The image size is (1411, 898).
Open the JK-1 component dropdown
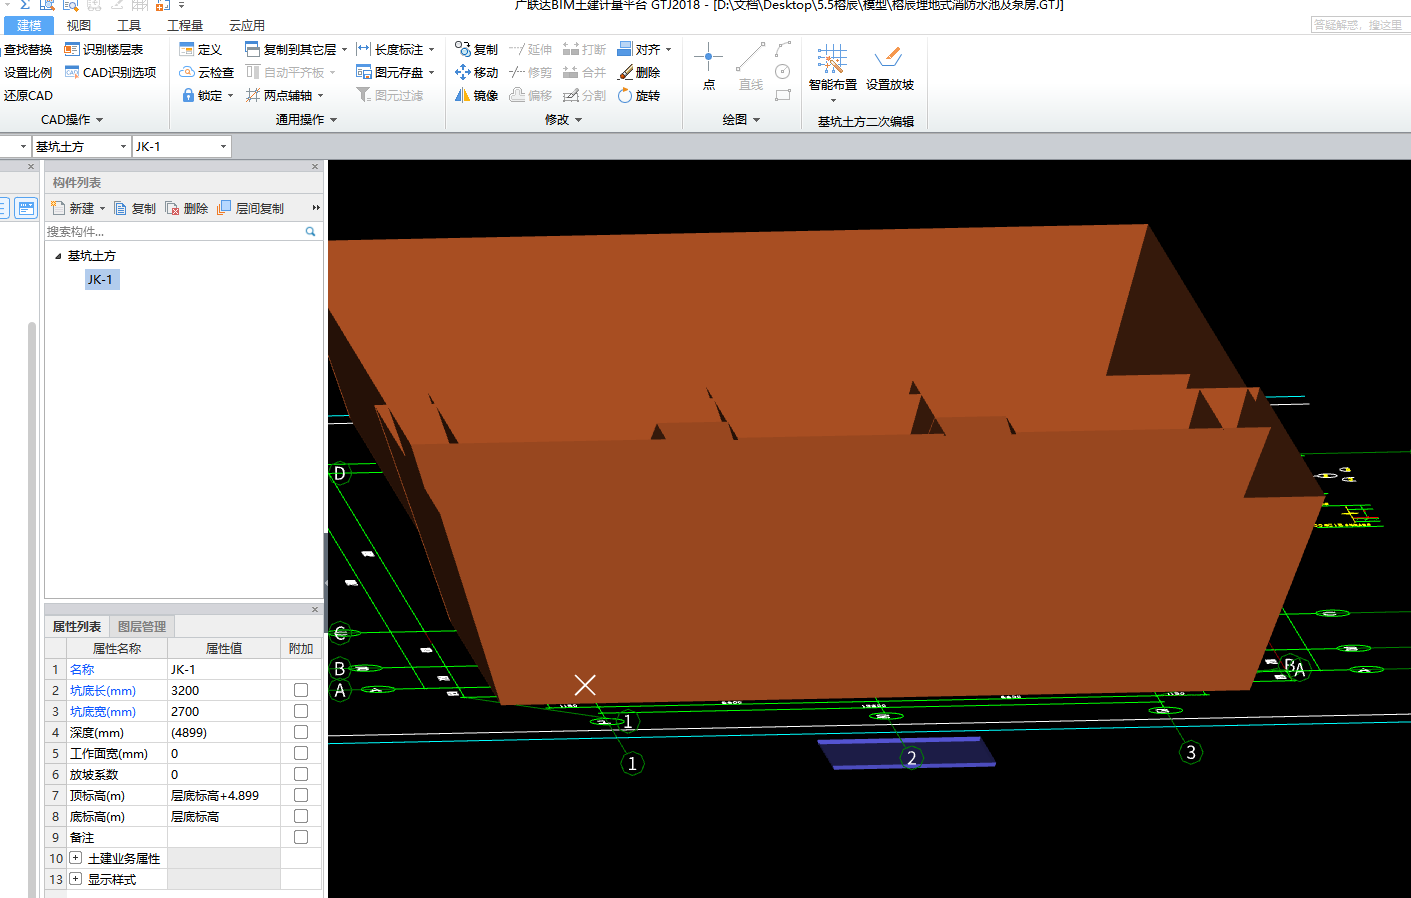point(223,147)
